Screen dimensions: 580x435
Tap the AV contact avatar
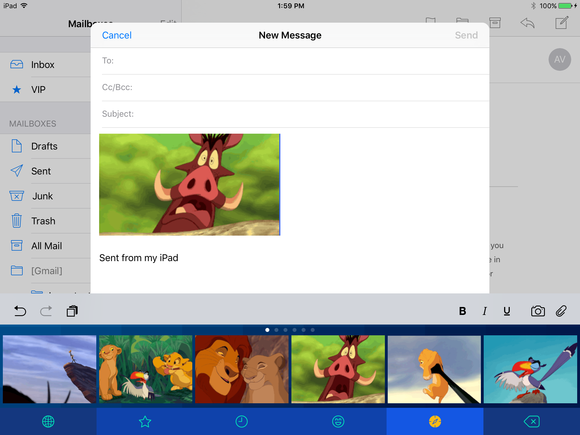pyautogui.click(x=560, y=59)
